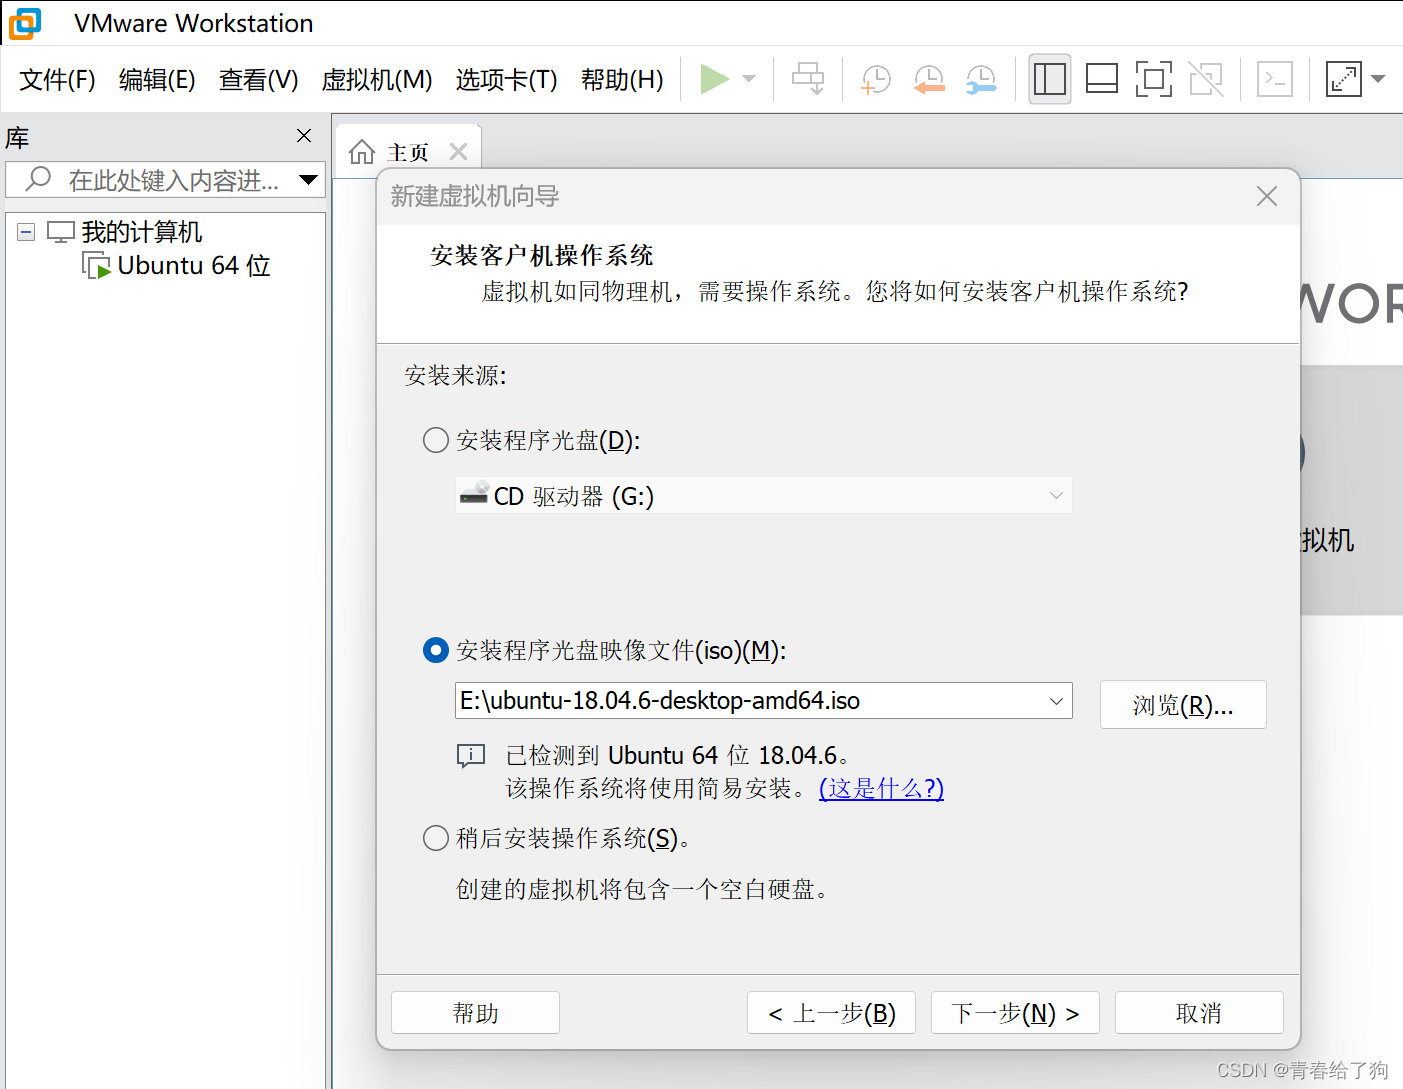Click the stretch guest display icon
1403x1089 pixels.
[1344, 79]
